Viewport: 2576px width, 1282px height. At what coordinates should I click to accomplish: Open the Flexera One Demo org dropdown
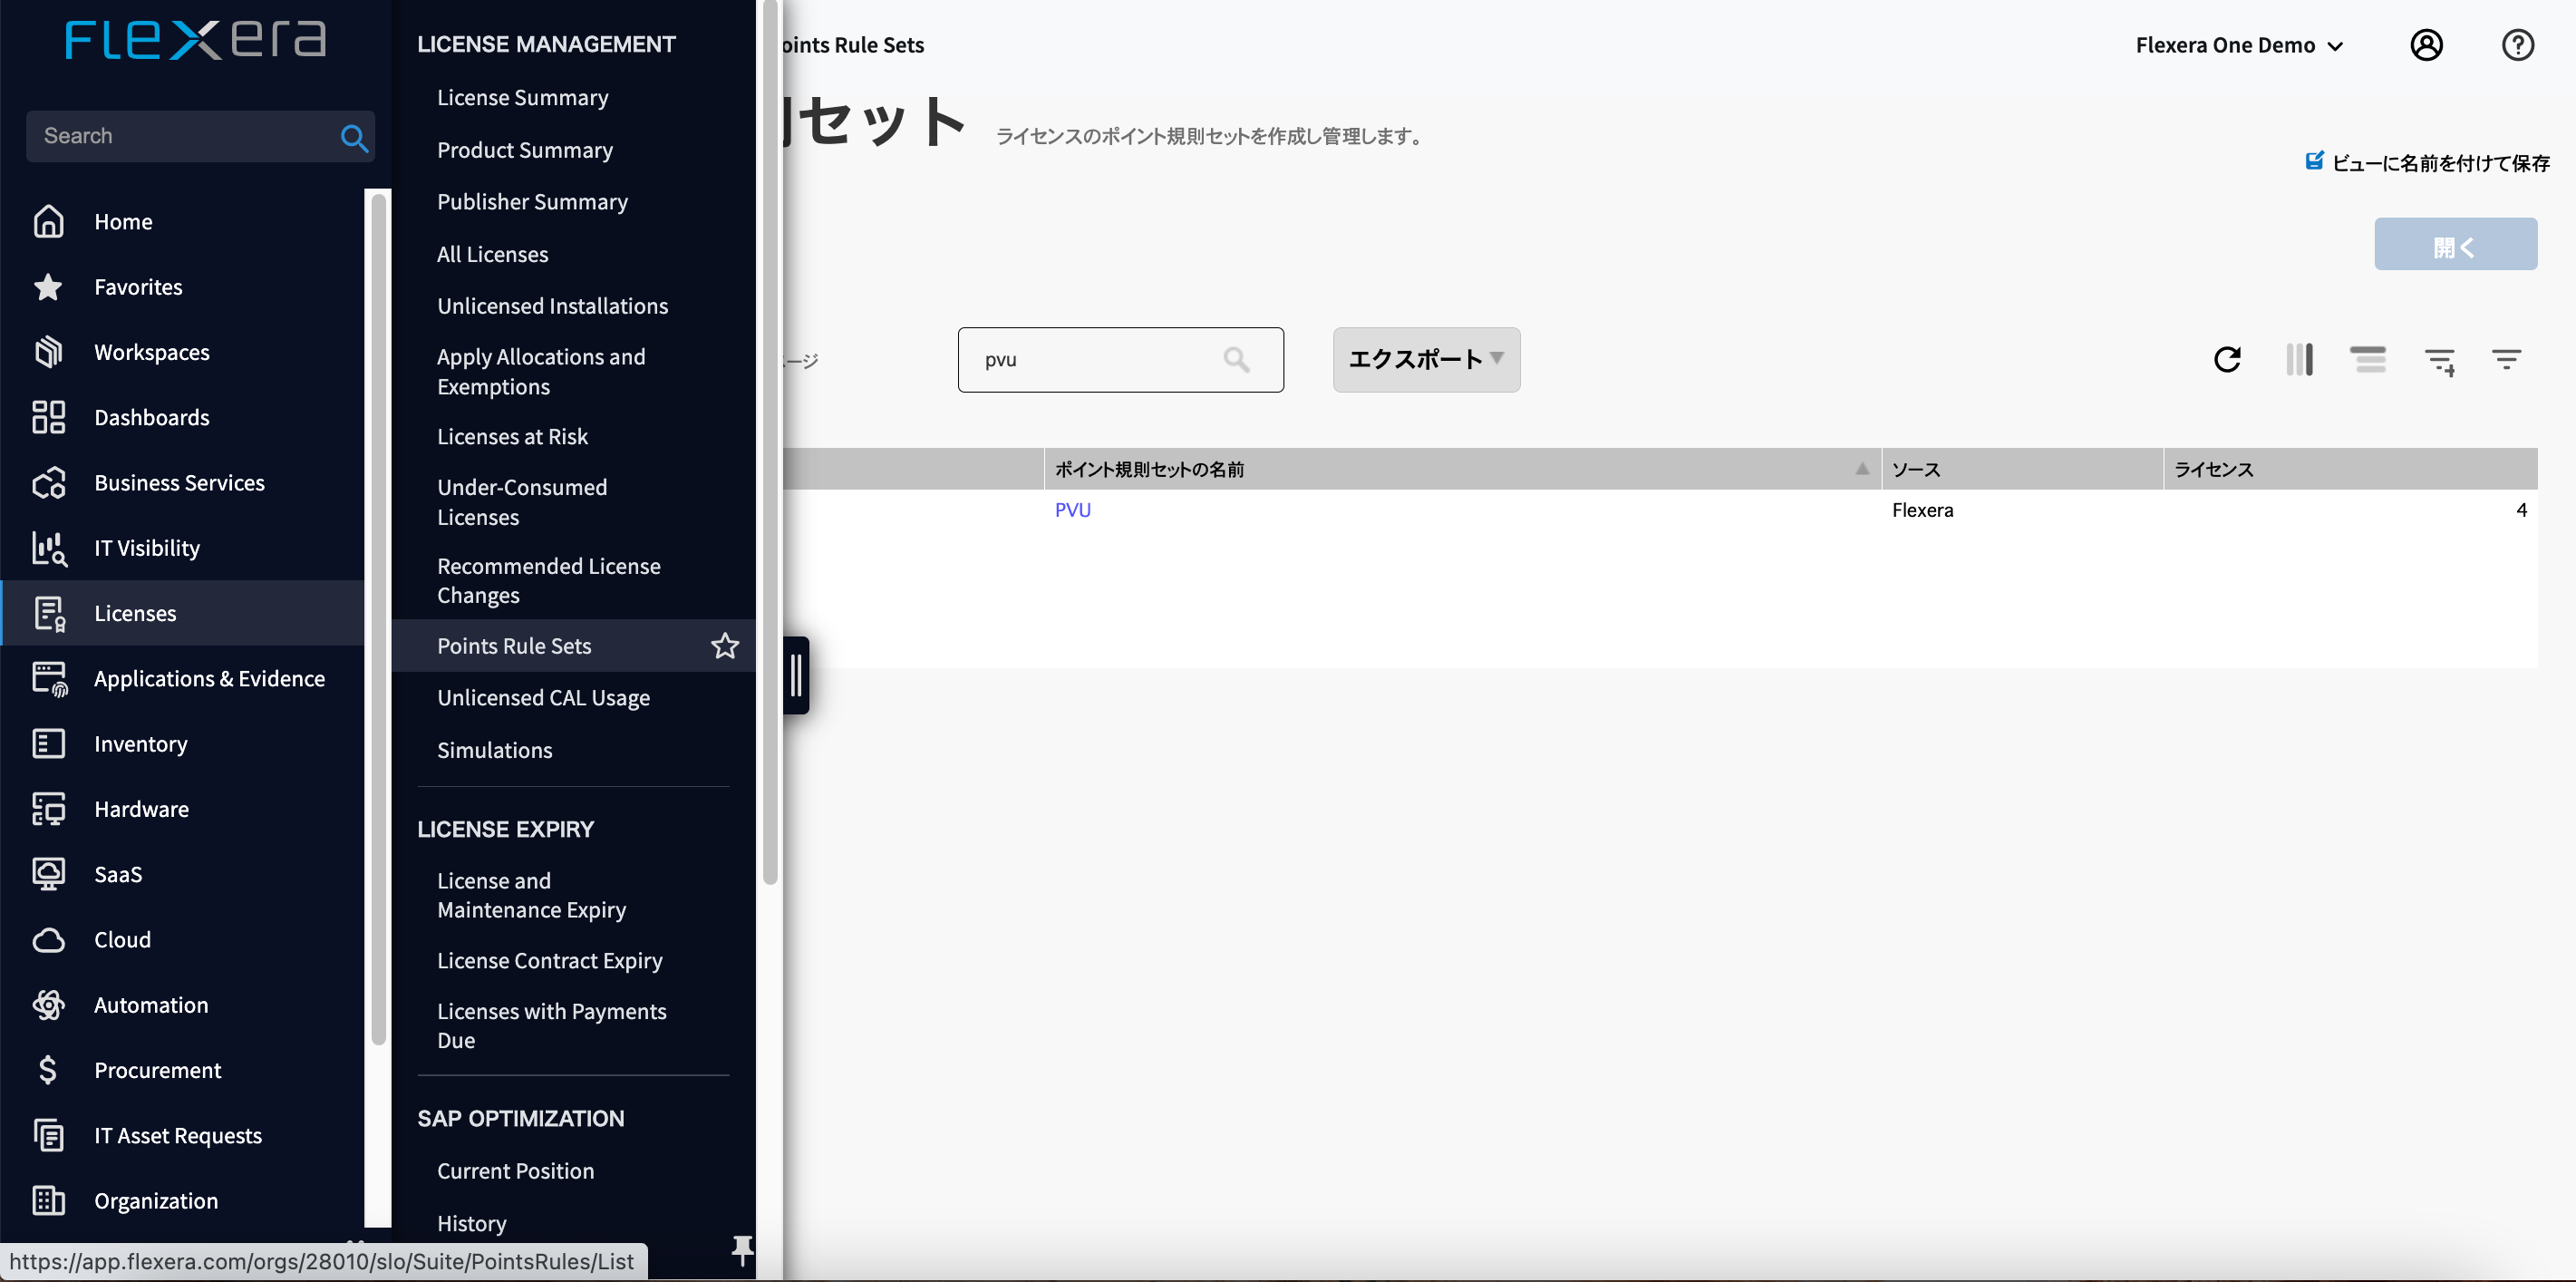[x=2239, y=45]
